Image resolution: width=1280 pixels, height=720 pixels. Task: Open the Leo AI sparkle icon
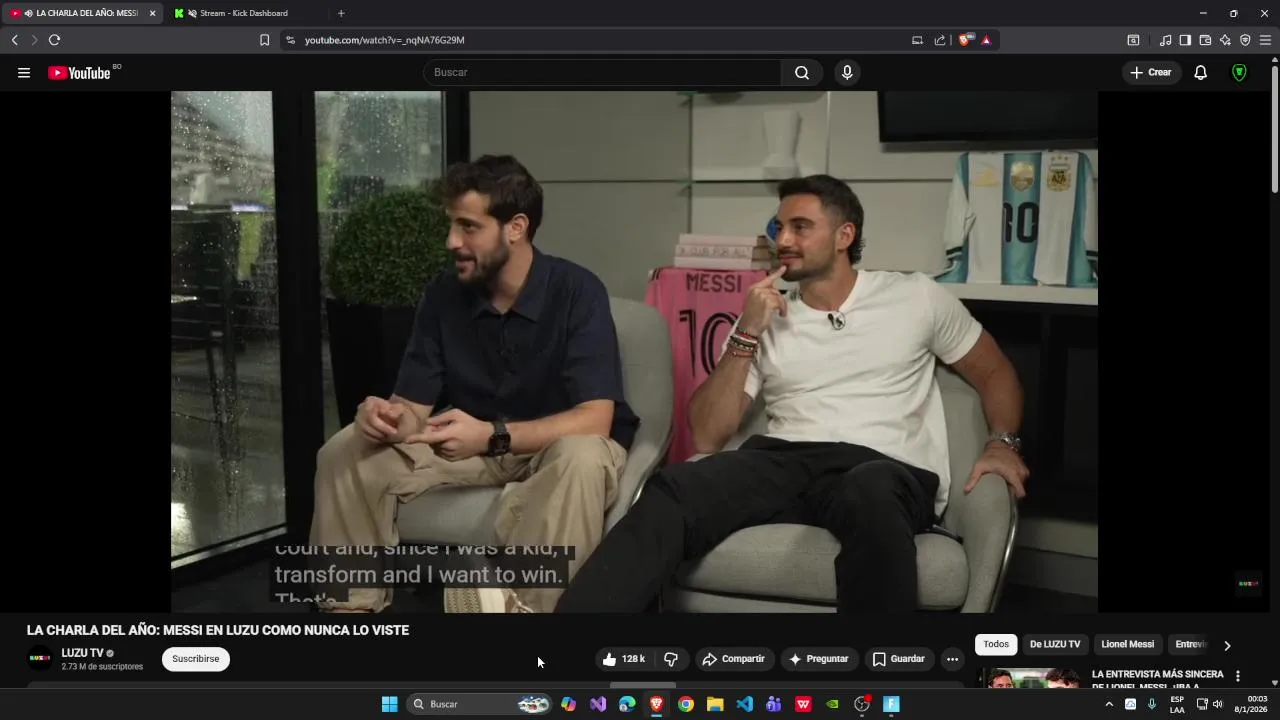click(1225, 40)
